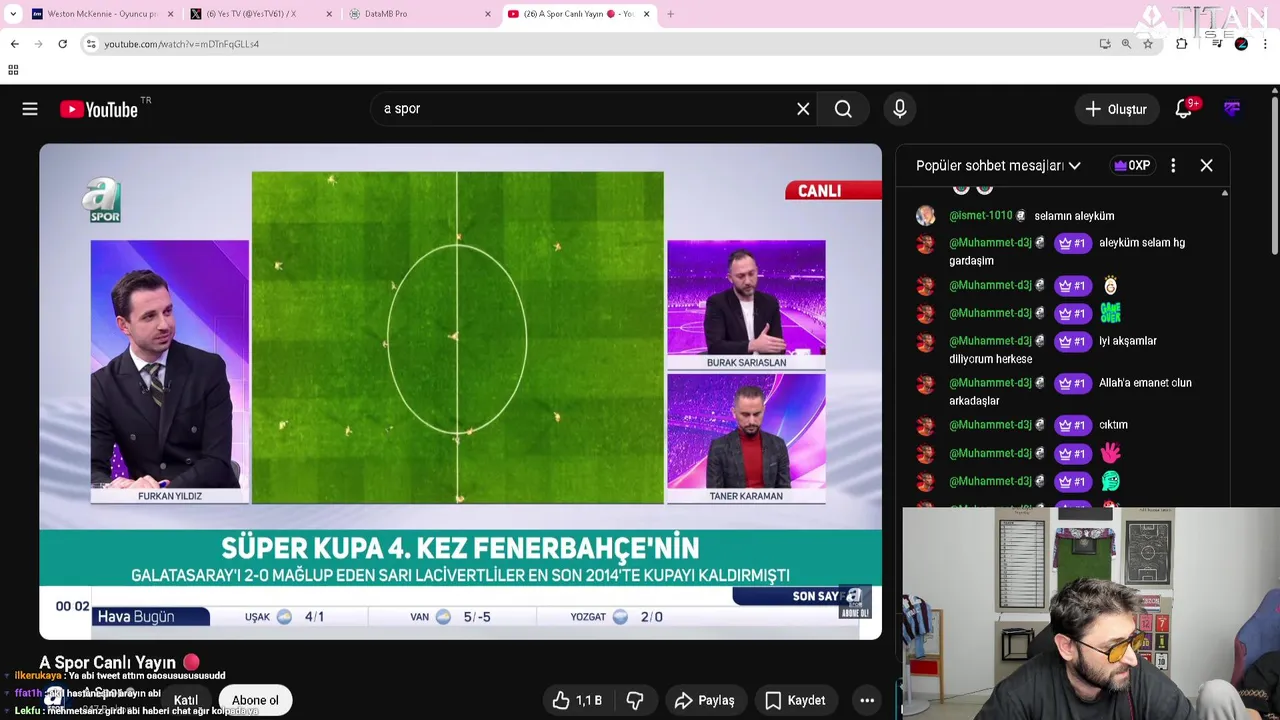This screenshot has width=1280, height=720.
Task: Close the live chat panel
Action: click(1207, 166)
